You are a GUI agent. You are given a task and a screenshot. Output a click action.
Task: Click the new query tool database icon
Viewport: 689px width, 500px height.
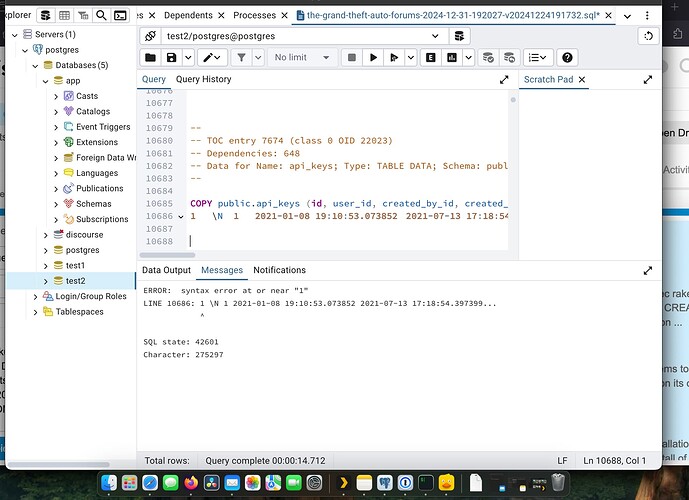coord(459,36)
